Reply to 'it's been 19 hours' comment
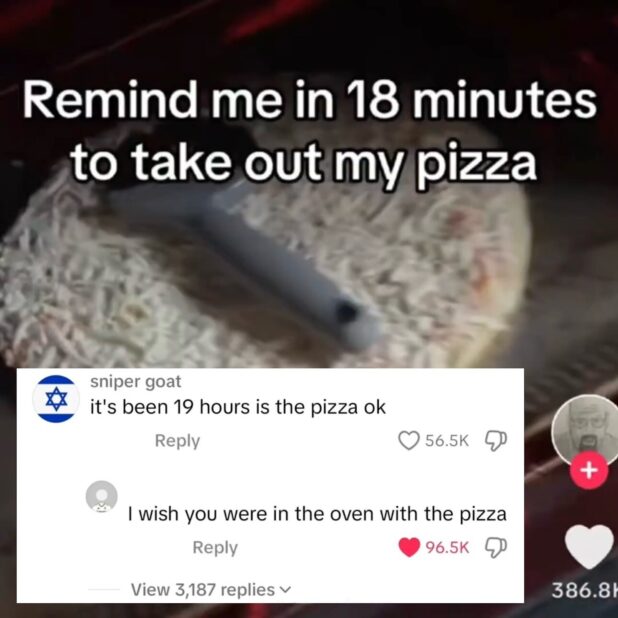Image resolution: width=618 pixels, height=618 pixels. [177, 441]
